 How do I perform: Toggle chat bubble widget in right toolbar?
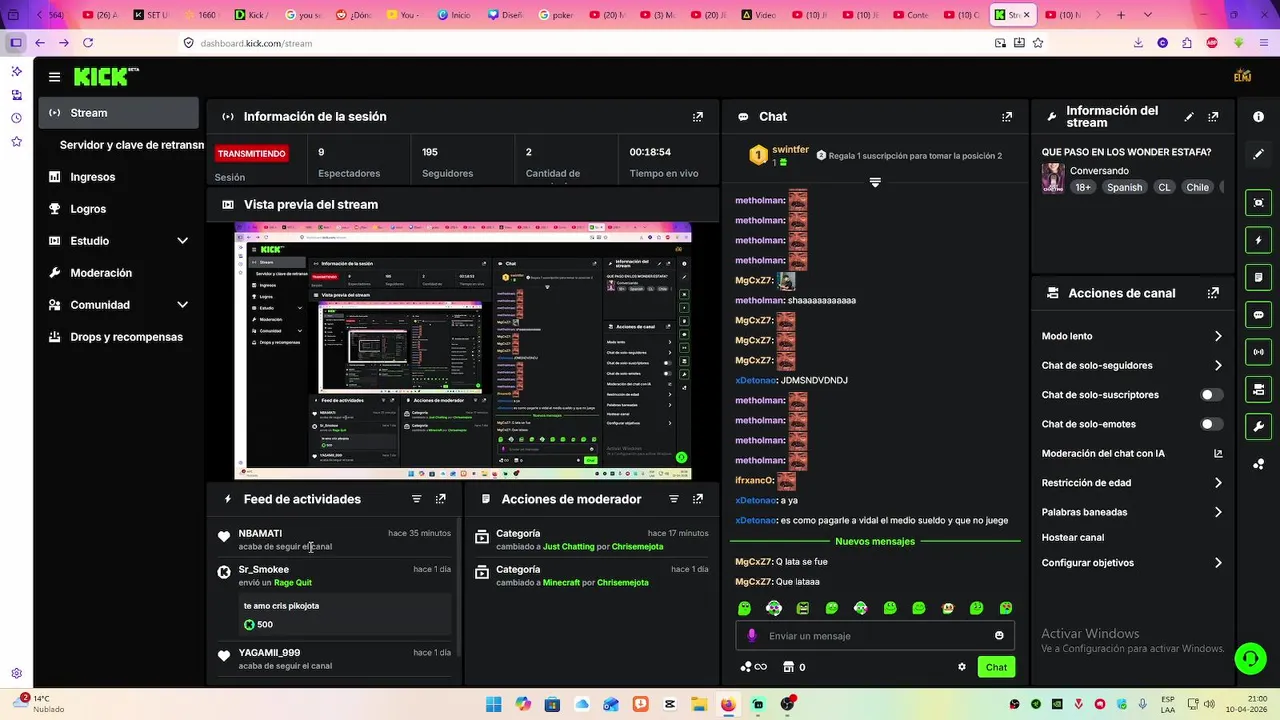pyautogui.click(x=1259, y=314)
